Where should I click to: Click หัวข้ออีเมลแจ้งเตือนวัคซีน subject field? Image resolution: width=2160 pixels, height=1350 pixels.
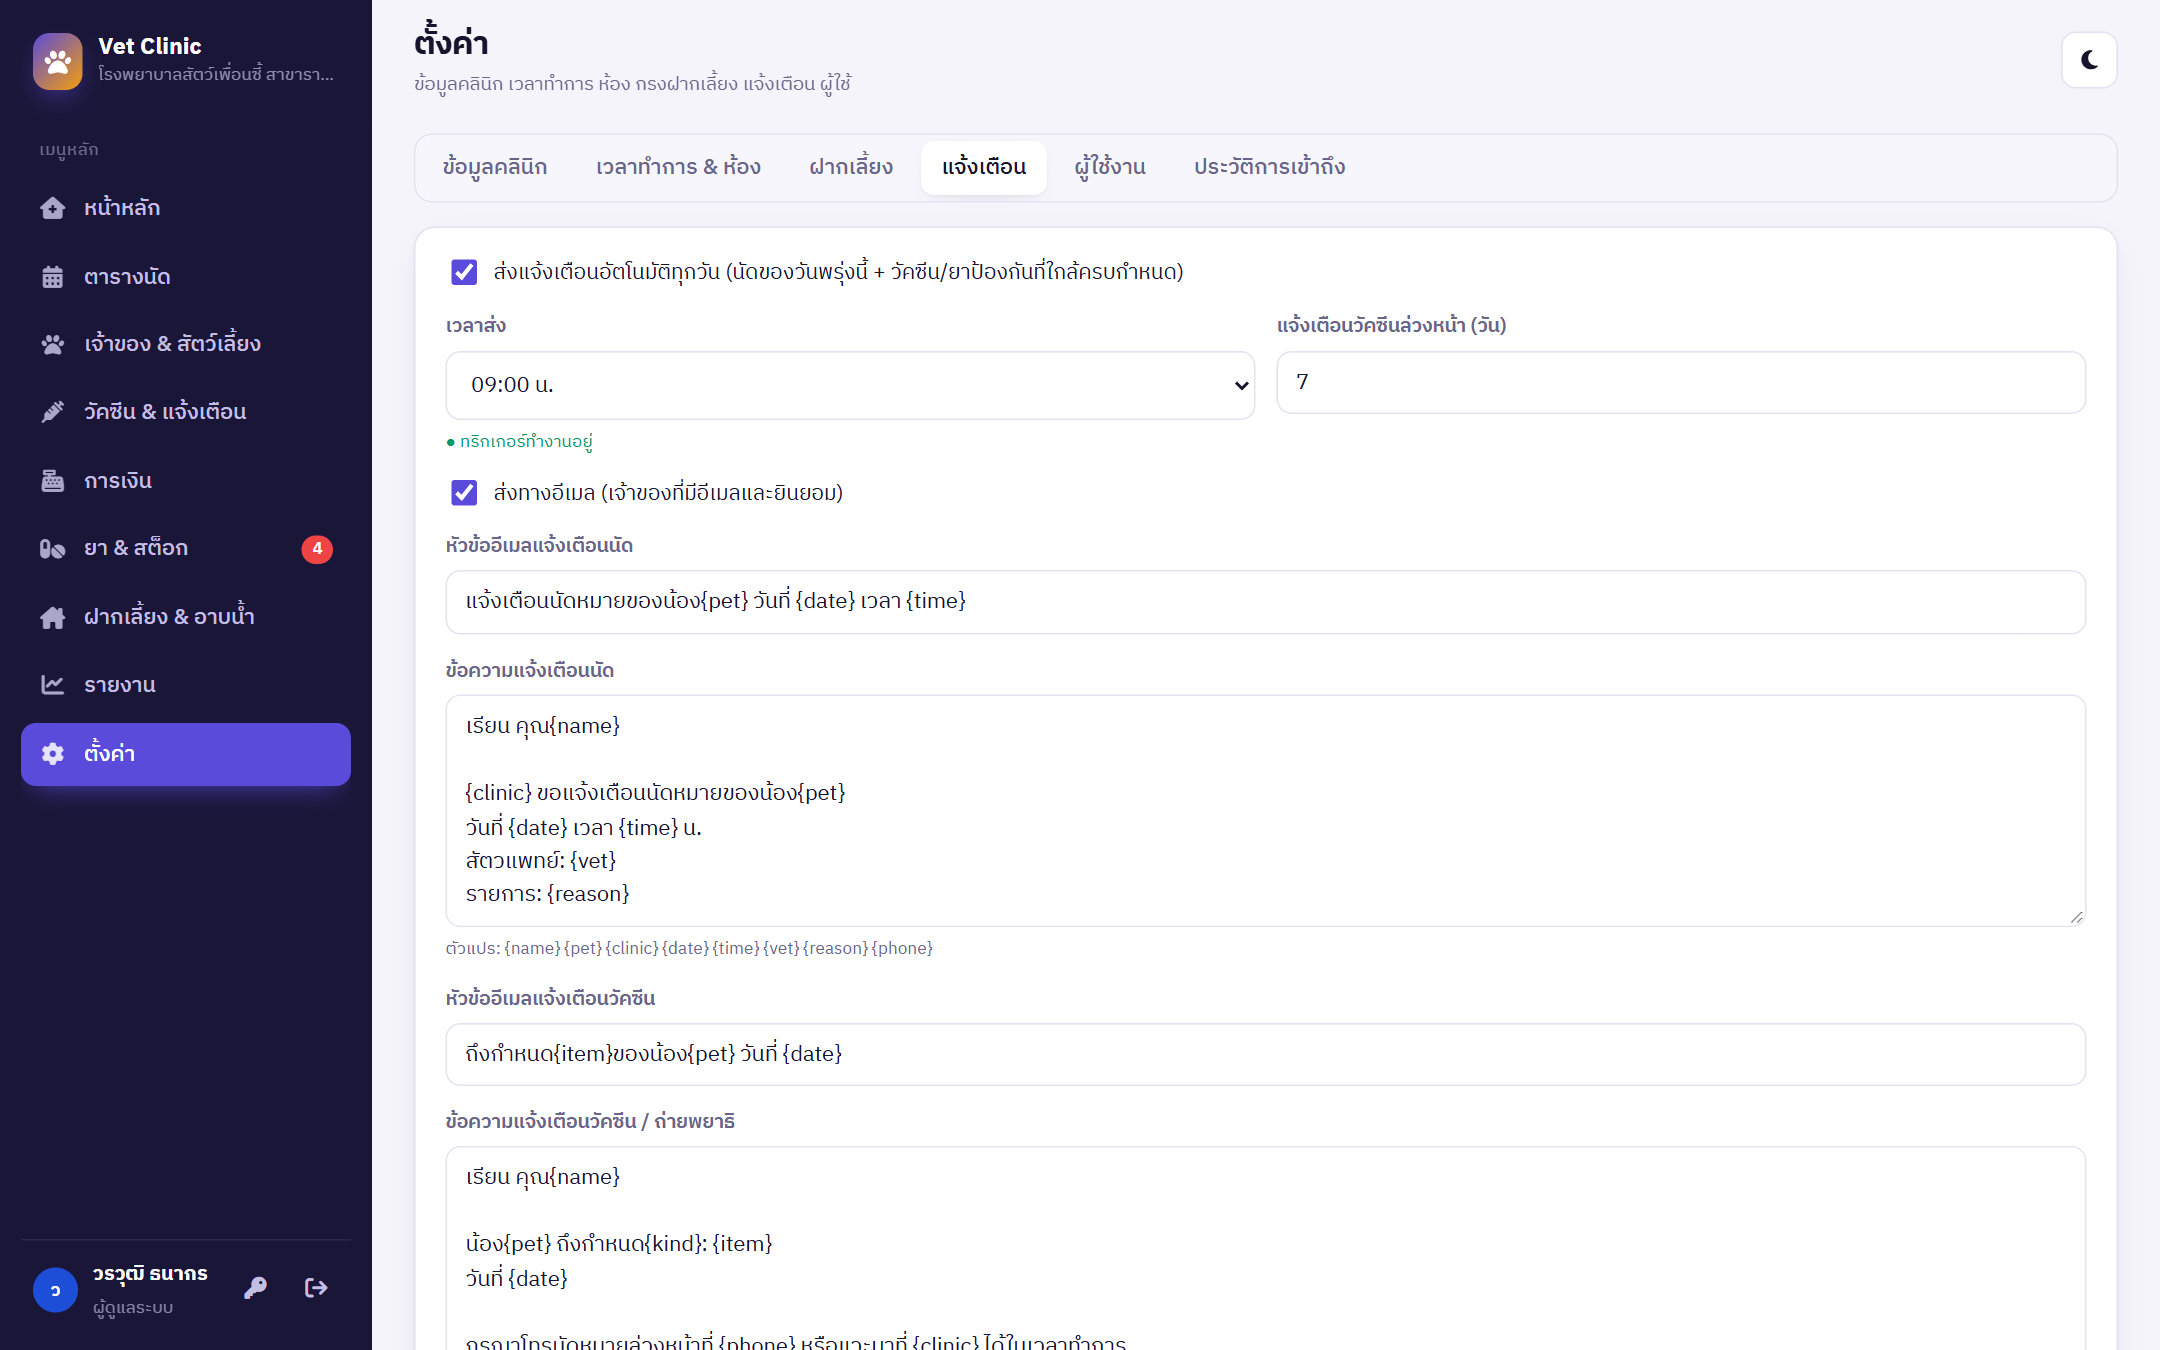[1266, 1054]
